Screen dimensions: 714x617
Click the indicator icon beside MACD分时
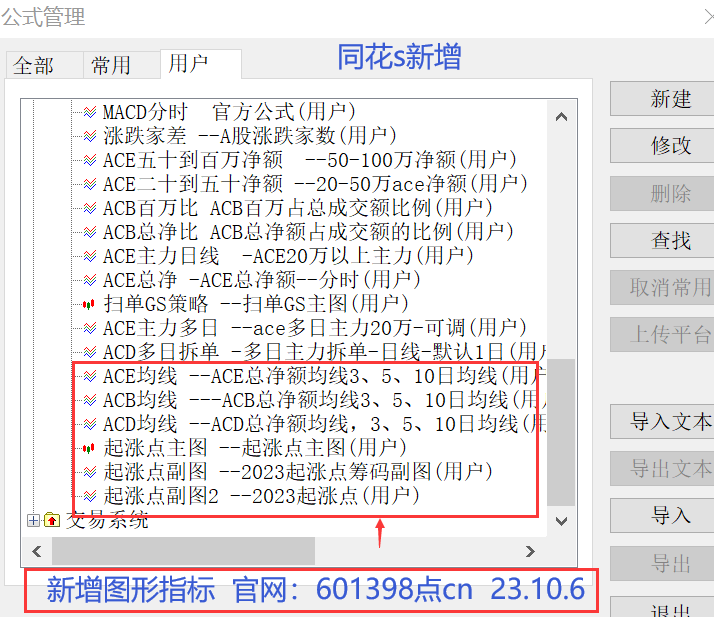[x=90, y=112]
